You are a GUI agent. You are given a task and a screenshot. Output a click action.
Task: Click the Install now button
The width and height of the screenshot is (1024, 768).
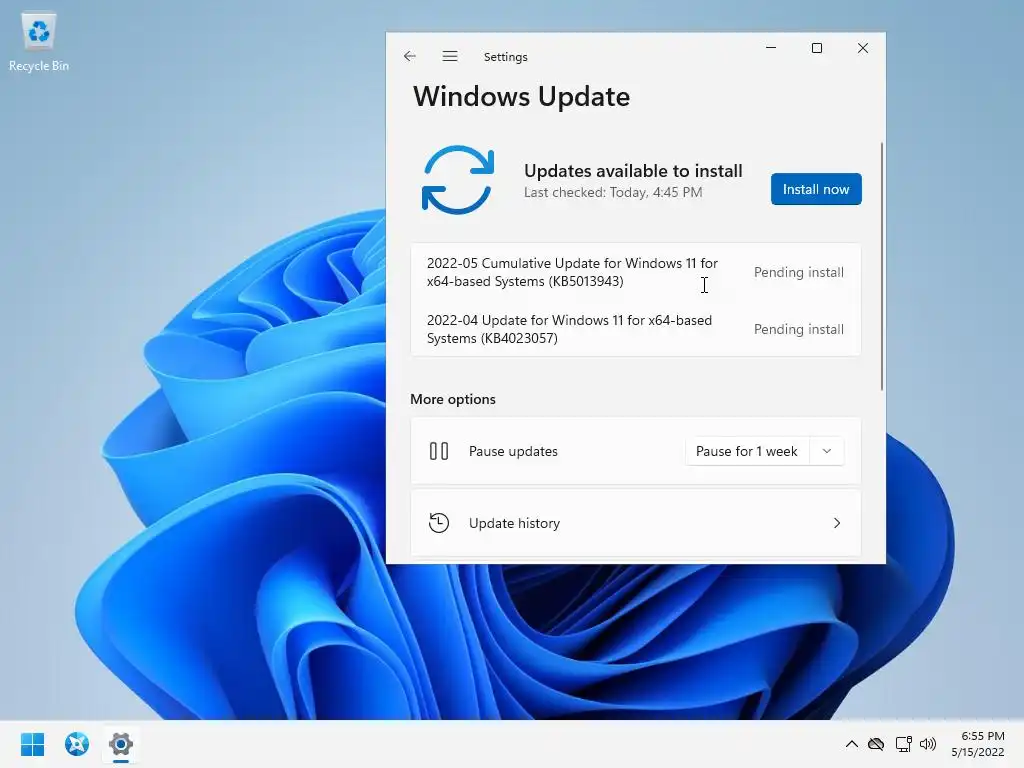pyautogui.click(x=816, y=189)
